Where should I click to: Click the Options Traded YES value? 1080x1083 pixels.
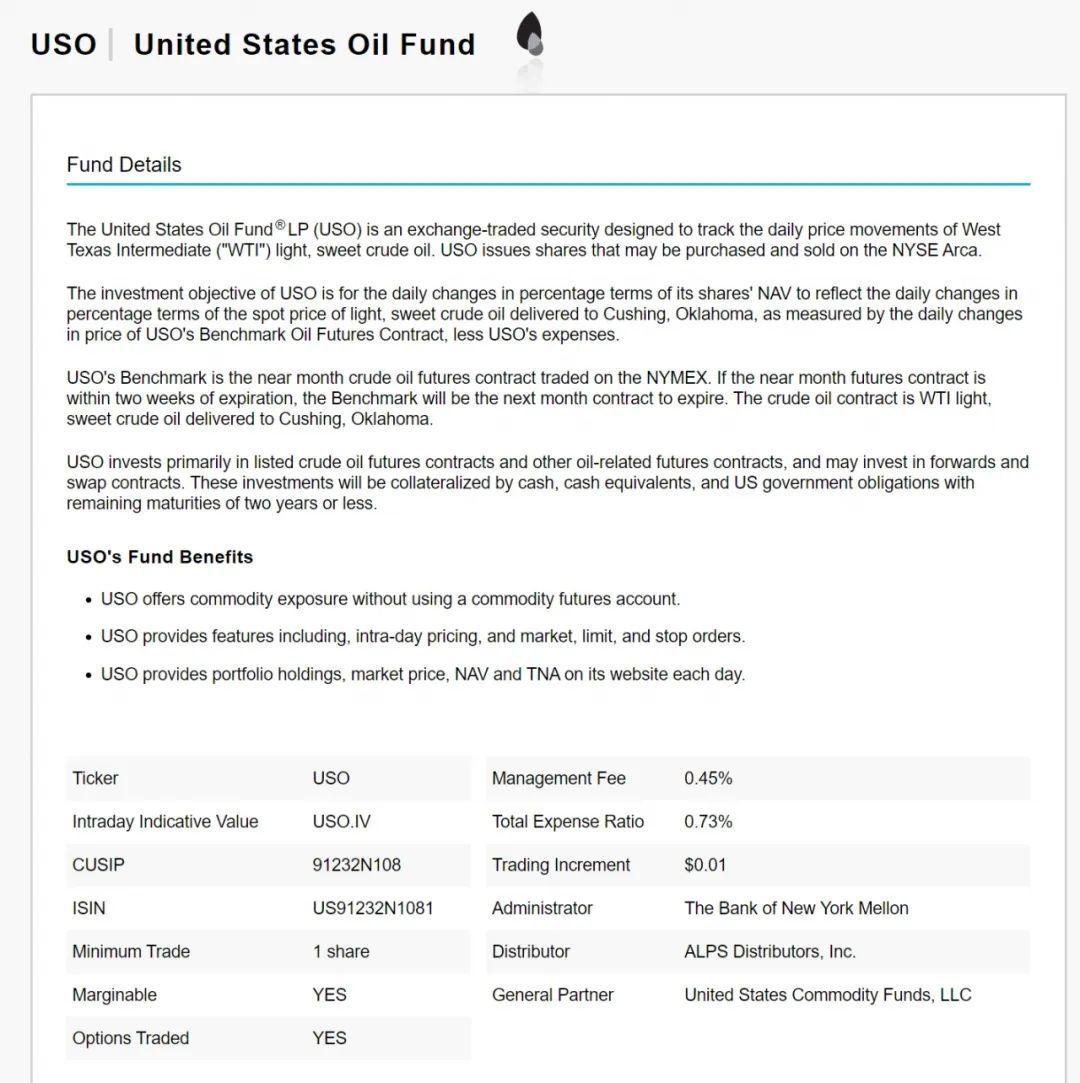[x=329, y=1038]
